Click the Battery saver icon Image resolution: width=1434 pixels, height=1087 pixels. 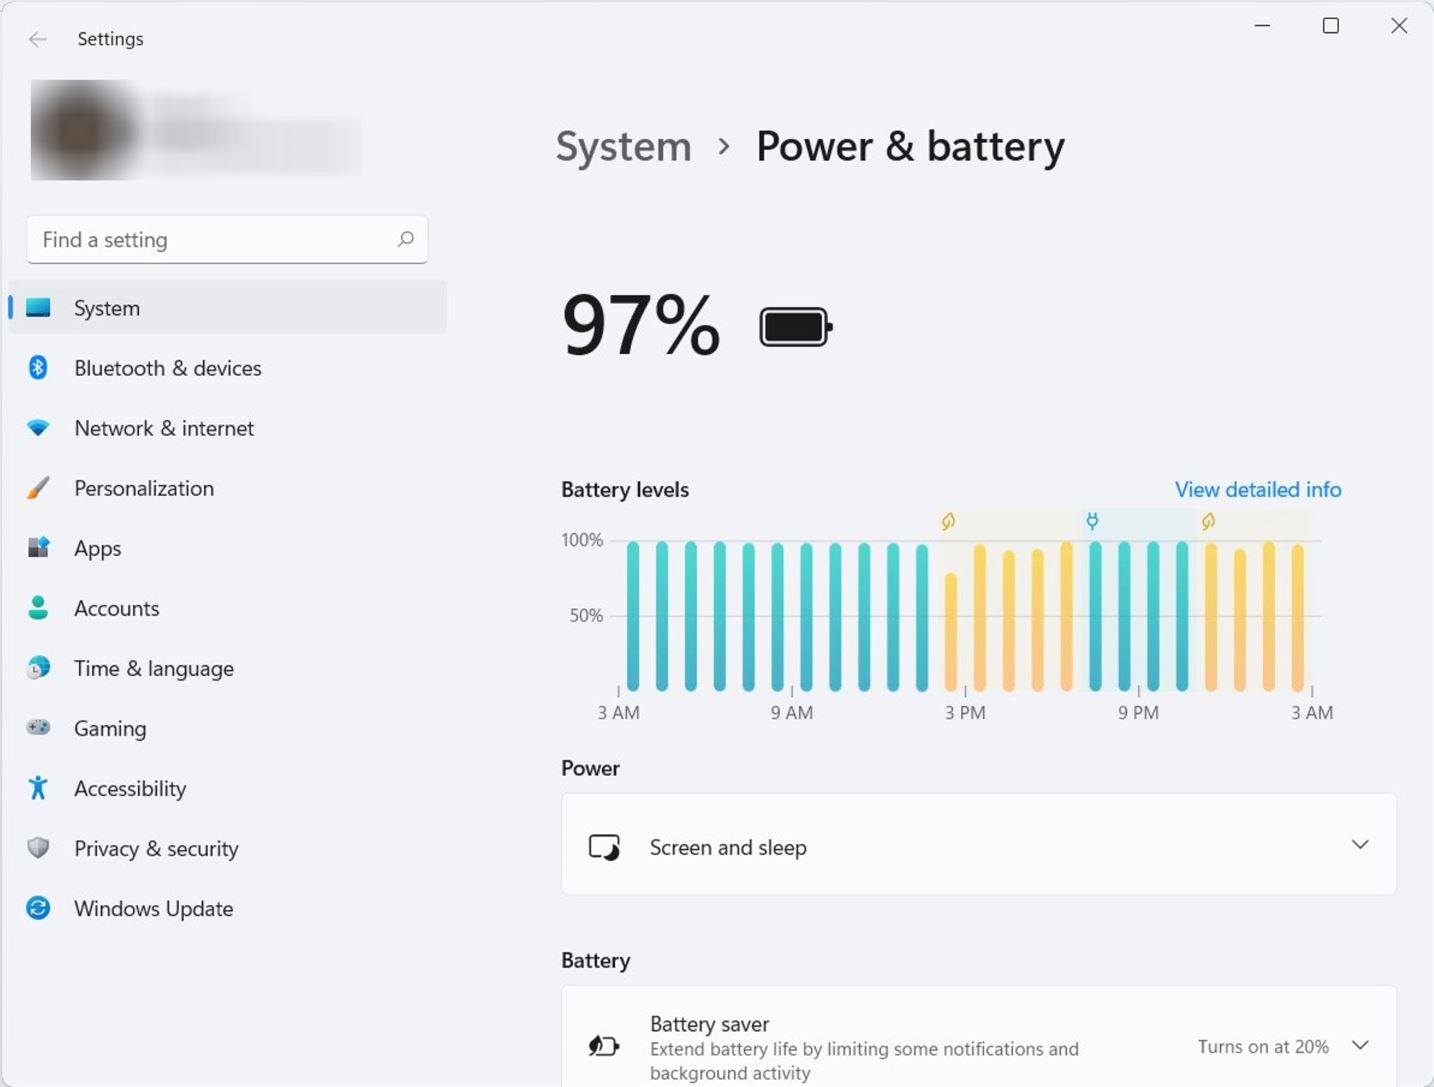603,1045
